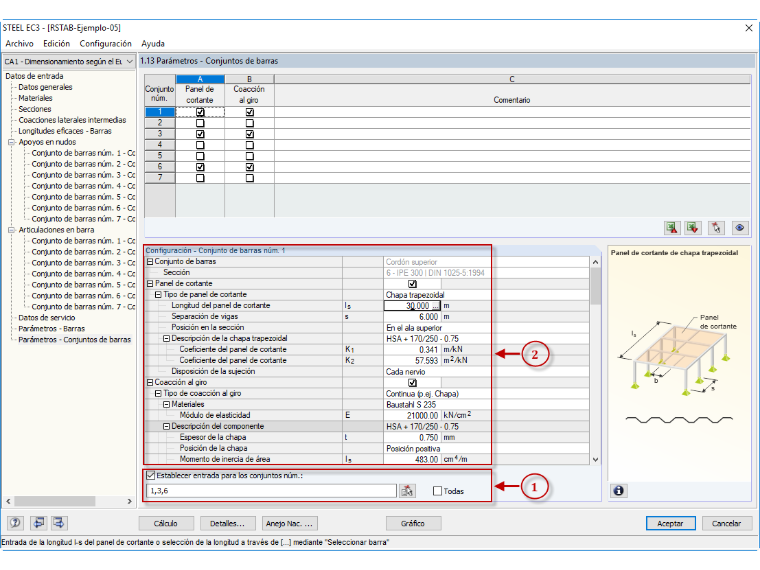Open the Configuración menu
The height and width of the screenshot is (570, 760).
coord(106,44)
